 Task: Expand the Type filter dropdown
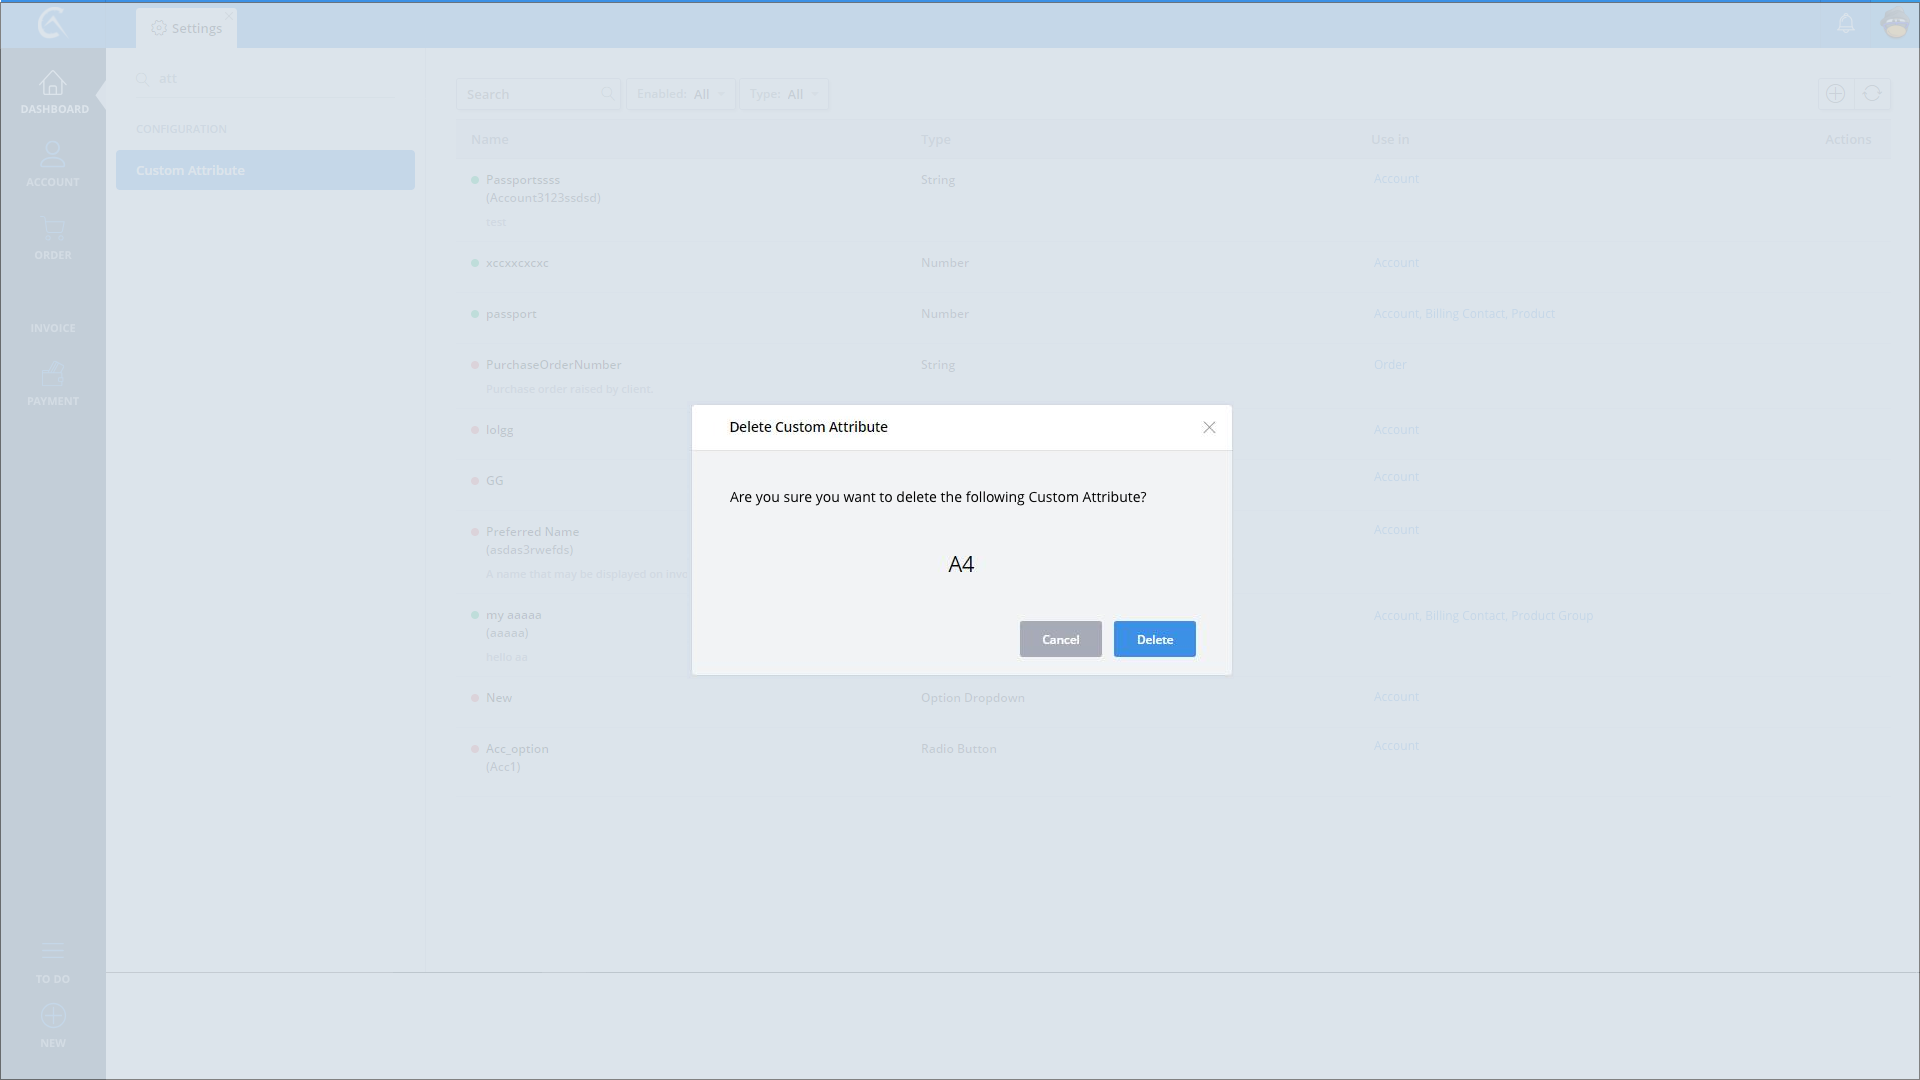tap(784, 94)
